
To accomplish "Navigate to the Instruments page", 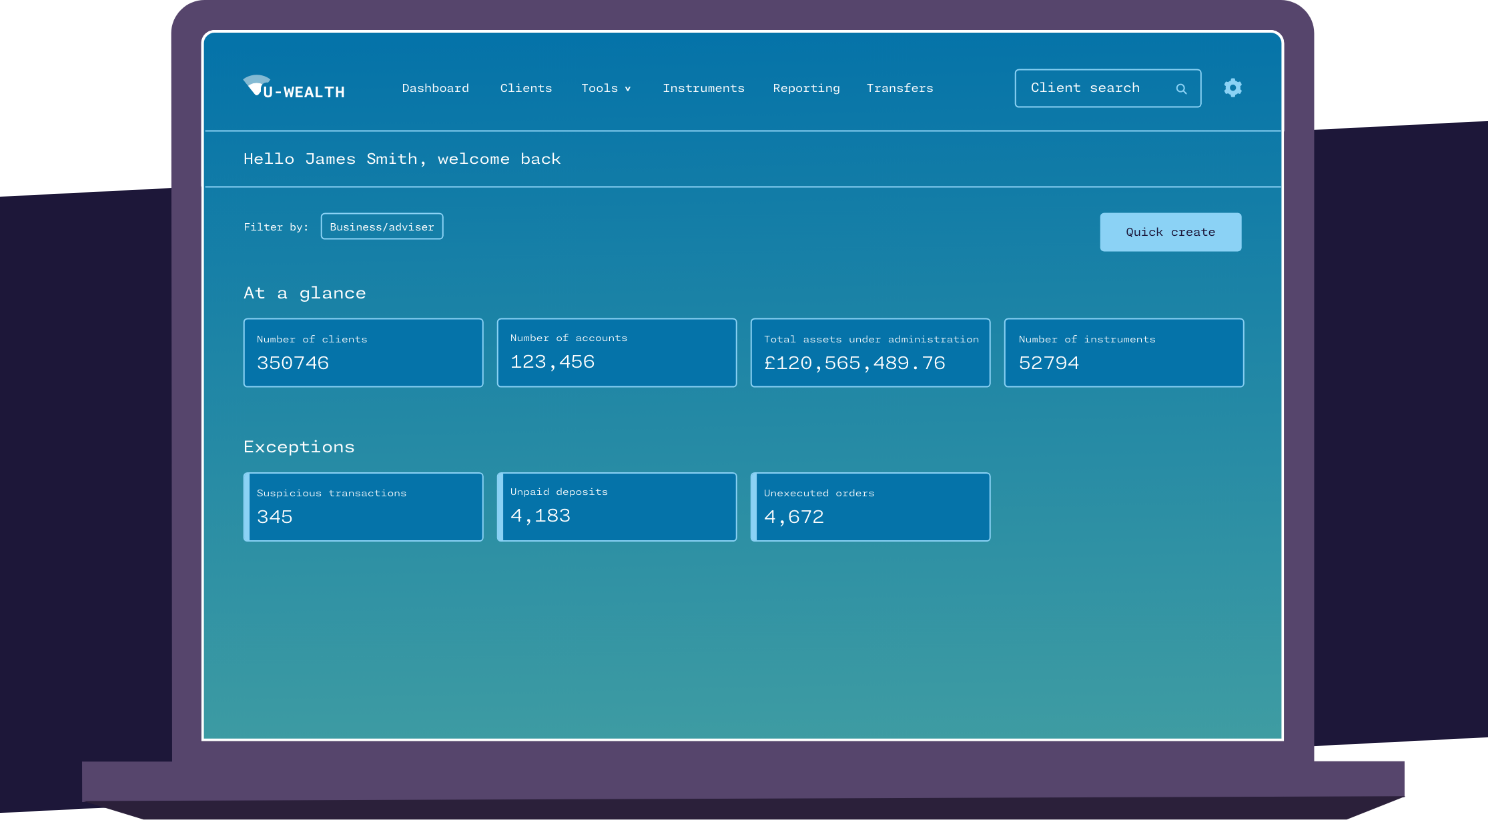I will tap(703, 88).
